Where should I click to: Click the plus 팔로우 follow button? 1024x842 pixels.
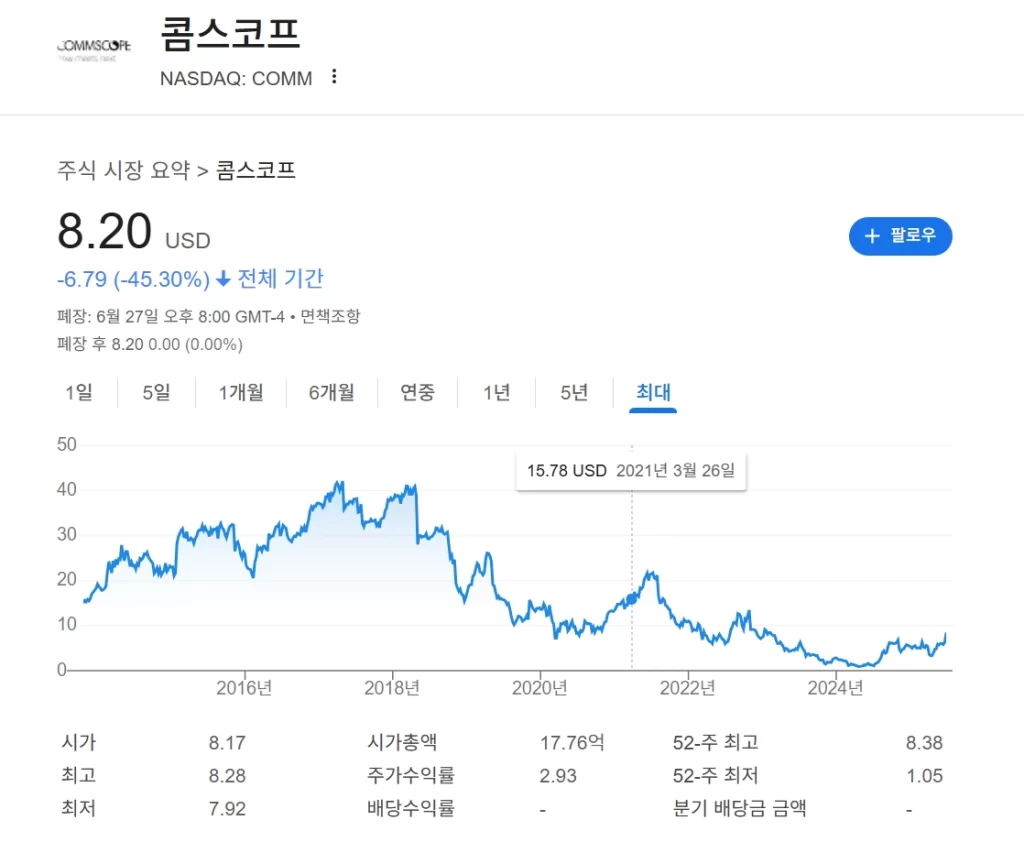(900, 236)
